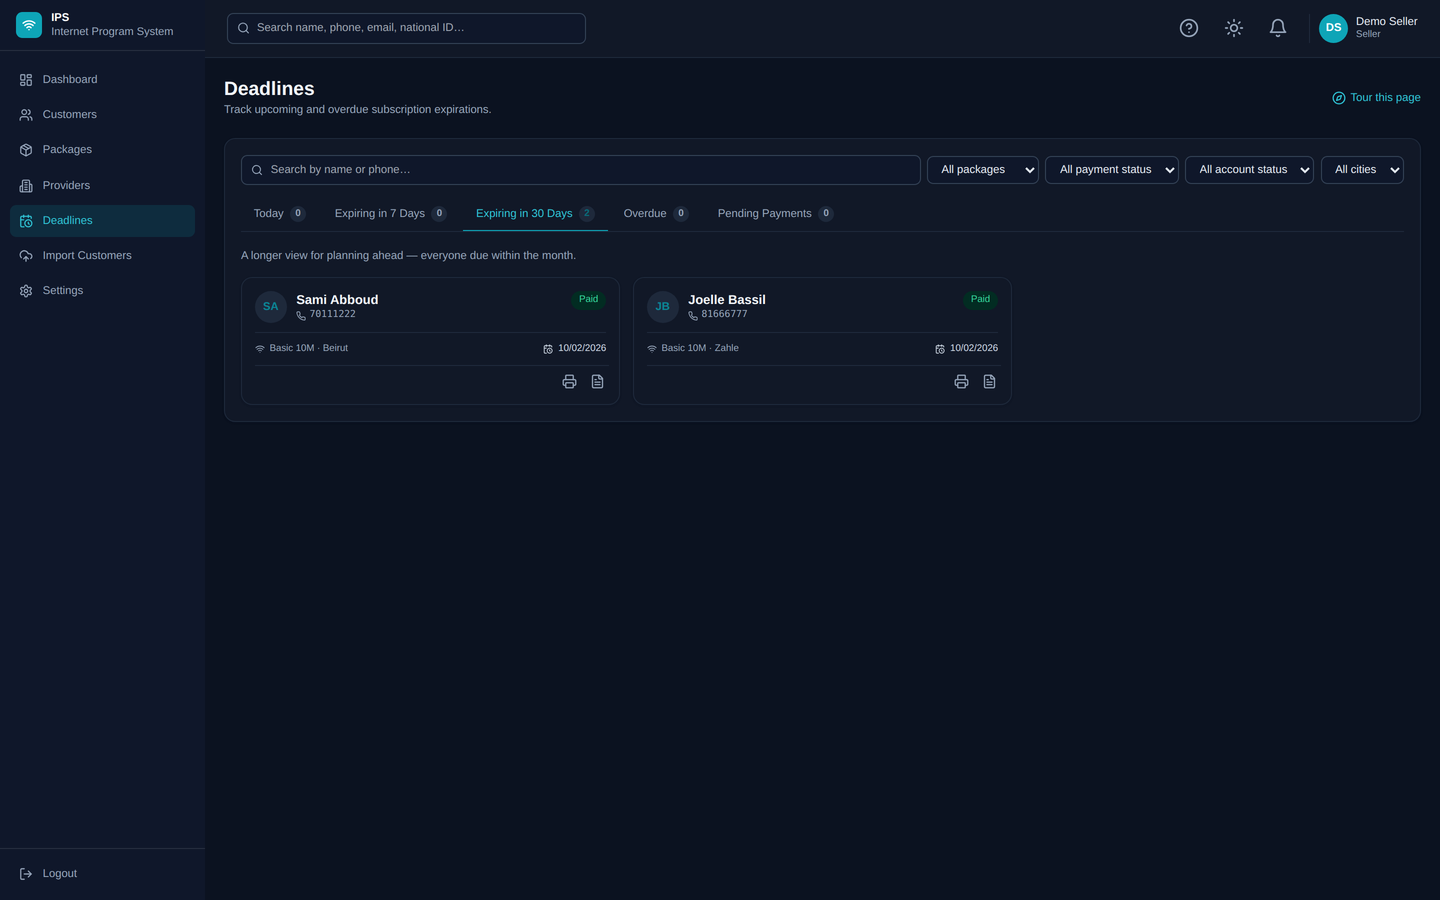Viewport: 1440px width, 900px height.
Task: Select Expiring in 7 Days tab
Action: tap(390, 214)
